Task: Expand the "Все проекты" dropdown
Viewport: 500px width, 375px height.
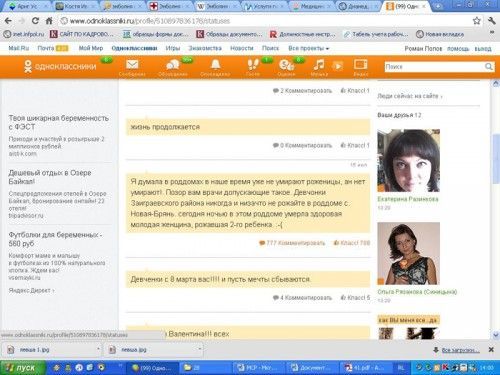Action: tap(308, 48)
